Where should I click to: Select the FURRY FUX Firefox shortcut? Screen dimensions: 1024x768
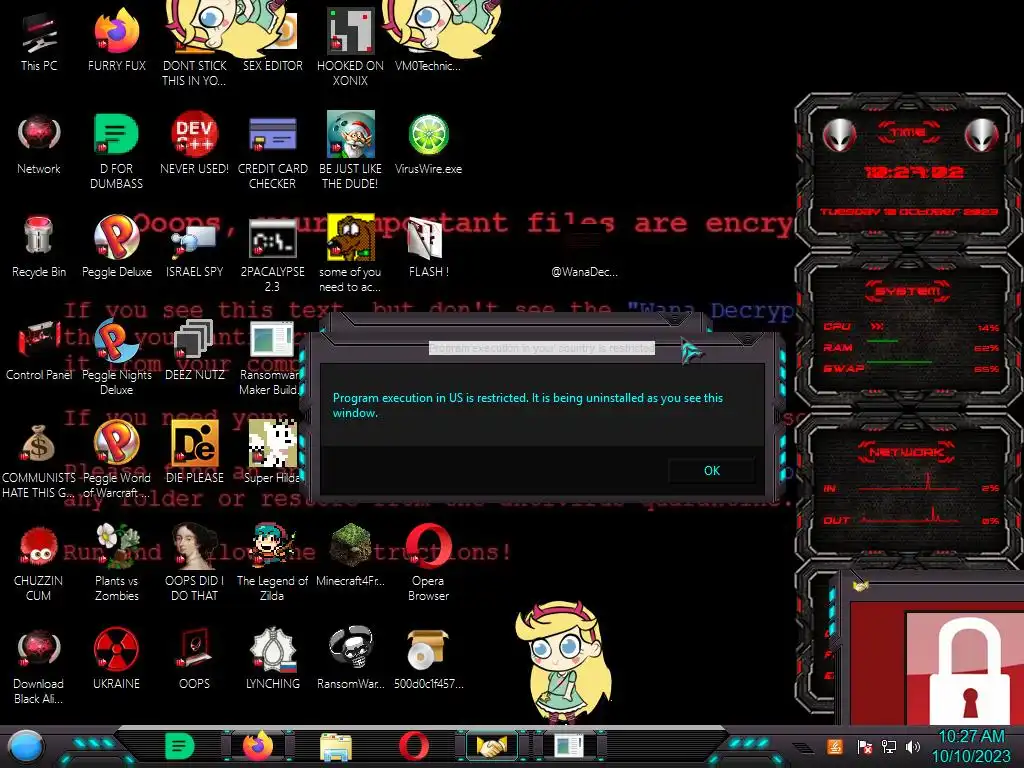pos(116,41)
